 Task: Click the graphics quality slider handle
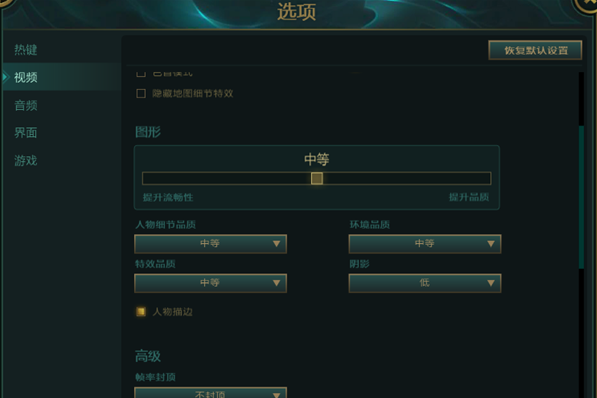point(317,178)
